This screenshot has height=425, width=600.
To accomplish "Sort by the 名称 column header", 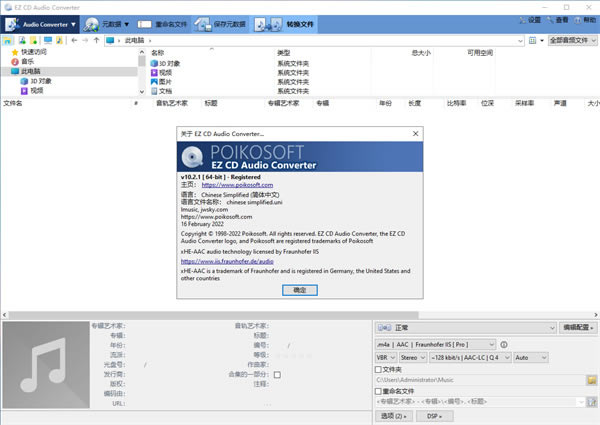I will (x=158, y=53).
